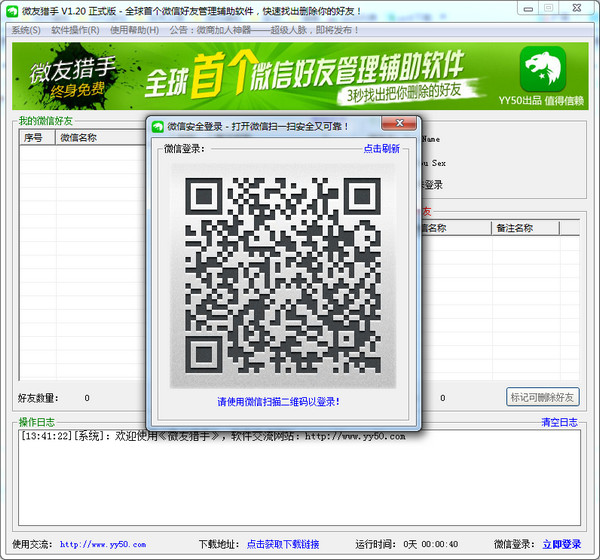Close the 微信安全登录 dialog
Viewport: 600px width, 560px height.
coord(399,123)
